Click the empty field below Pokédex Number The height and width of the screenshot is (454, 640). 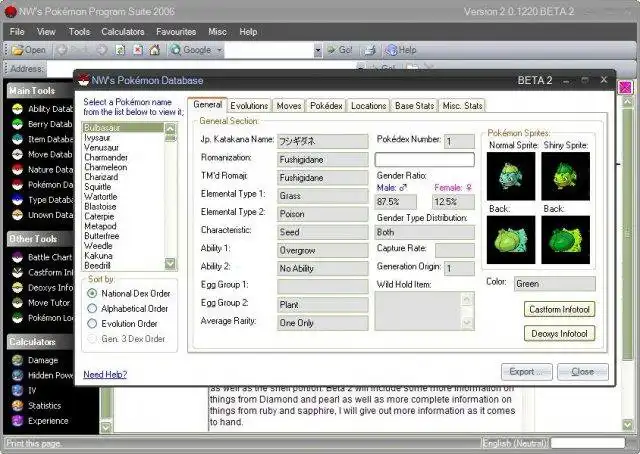[x=424, y=160]
